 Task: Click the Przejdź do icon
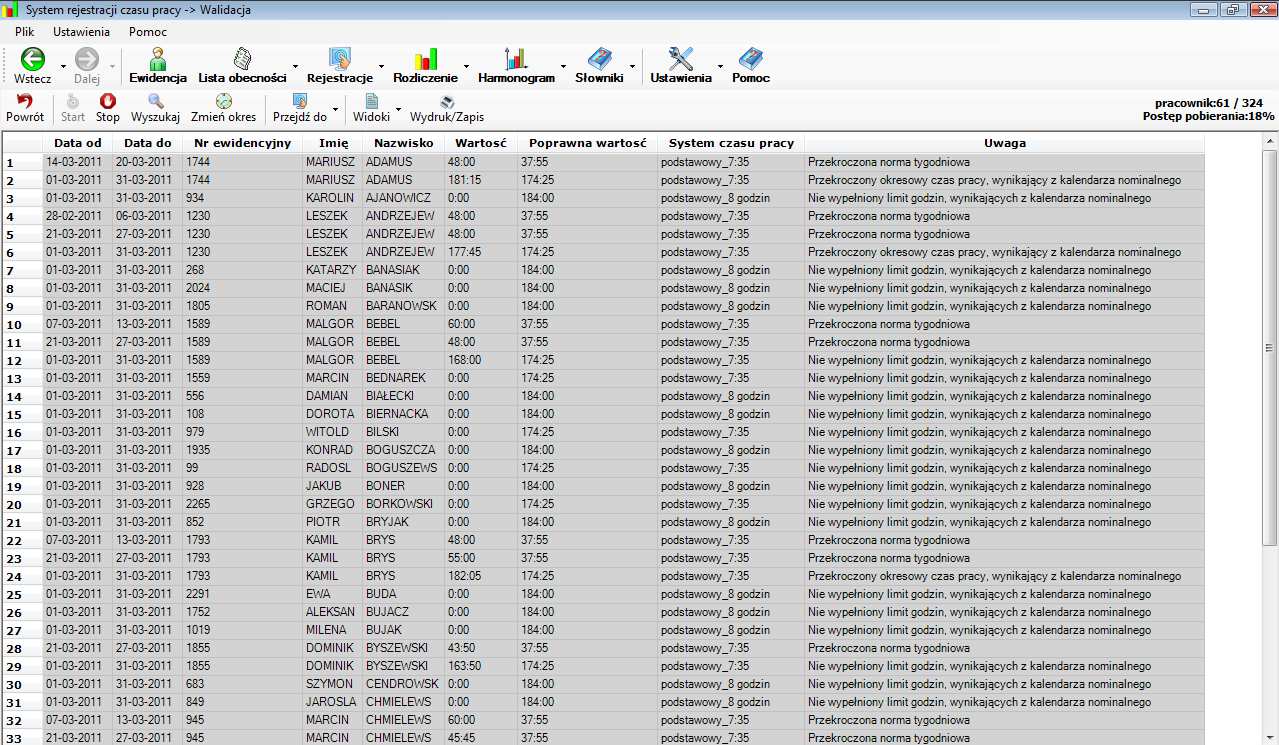(x=300, y=108)
